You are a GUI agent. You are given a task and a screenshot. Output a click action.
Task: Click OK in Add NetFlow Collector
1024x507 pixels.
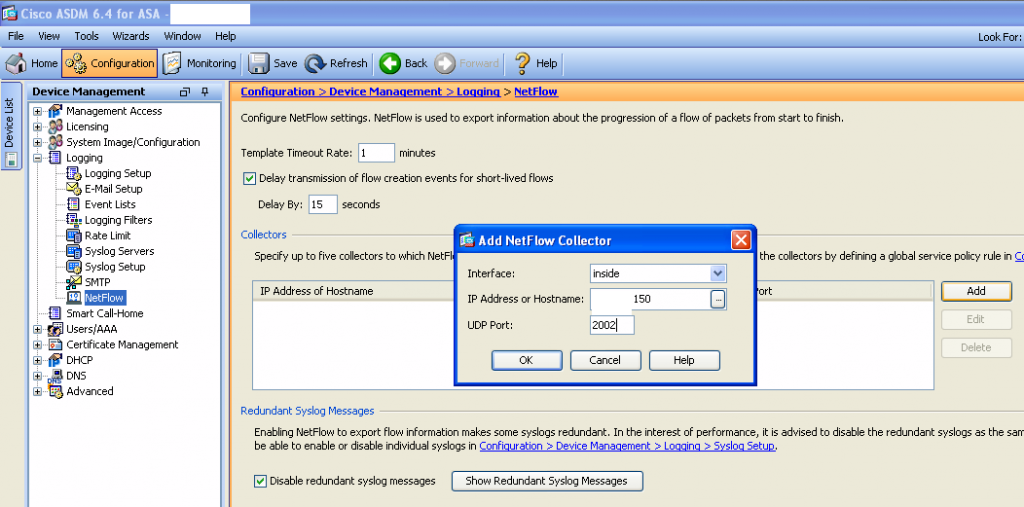pos(526,360)
